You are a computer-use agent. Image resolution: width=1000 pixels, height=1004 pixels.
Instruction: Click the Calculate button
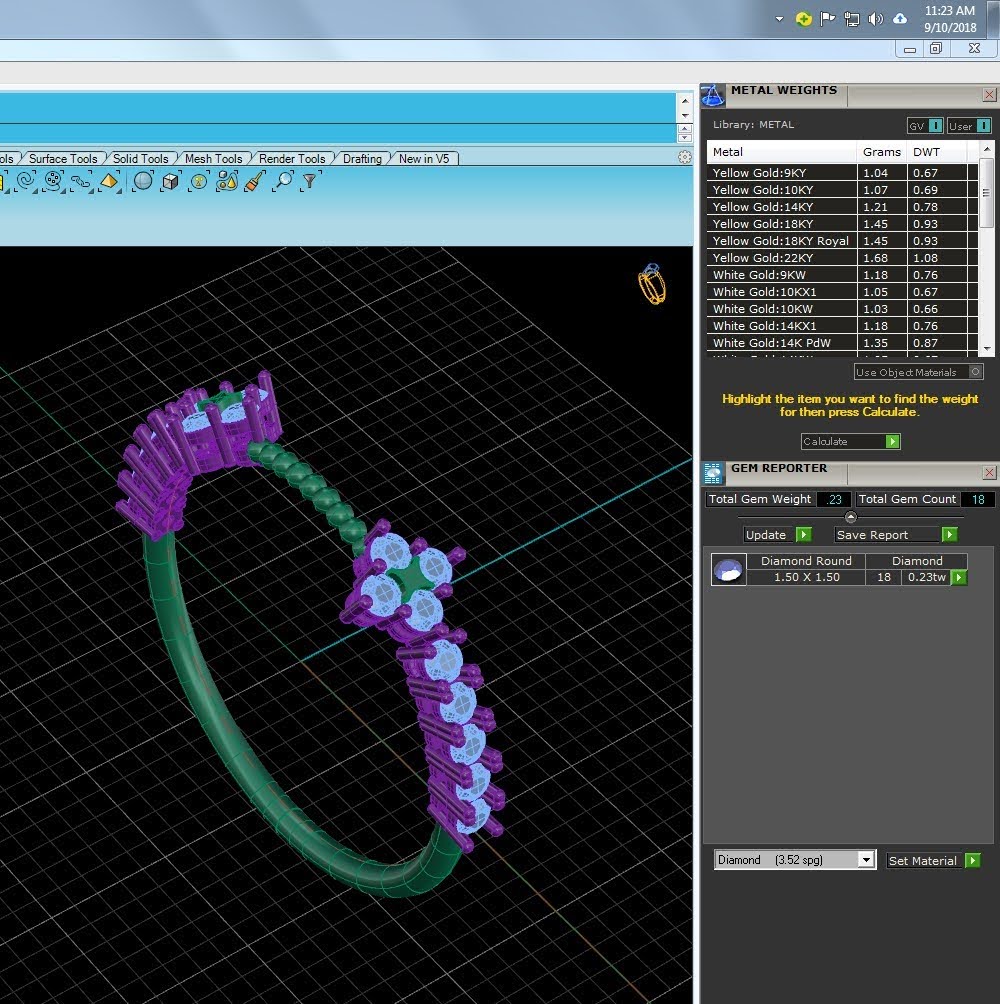click(850, 441)
